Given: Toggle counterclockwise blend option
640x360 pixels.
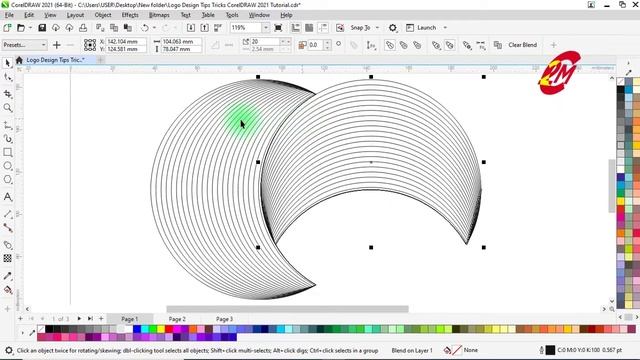Looking at the screenshot, I should (x=417, y=45).
